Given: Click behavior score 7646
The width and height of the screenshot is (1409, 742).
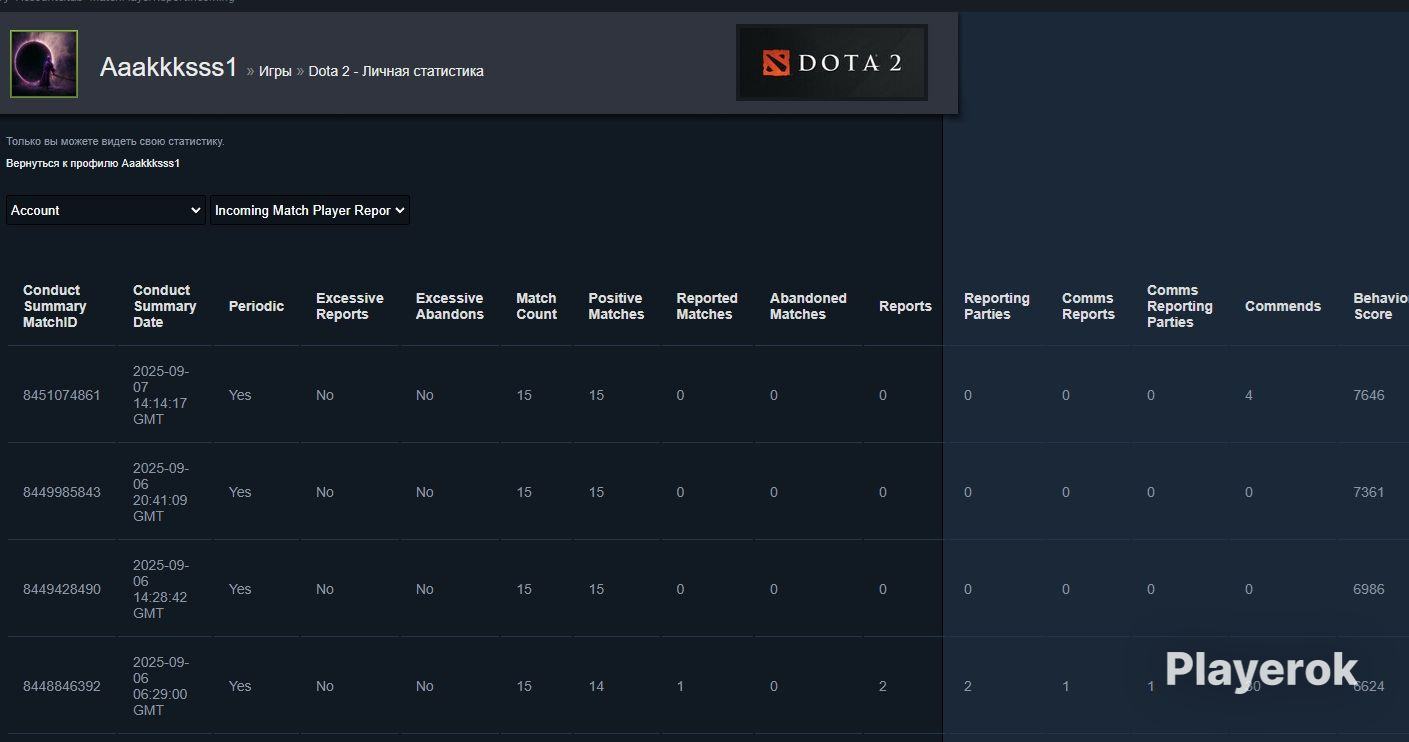Looking at the screenshot, I should tap(1369, 395).
